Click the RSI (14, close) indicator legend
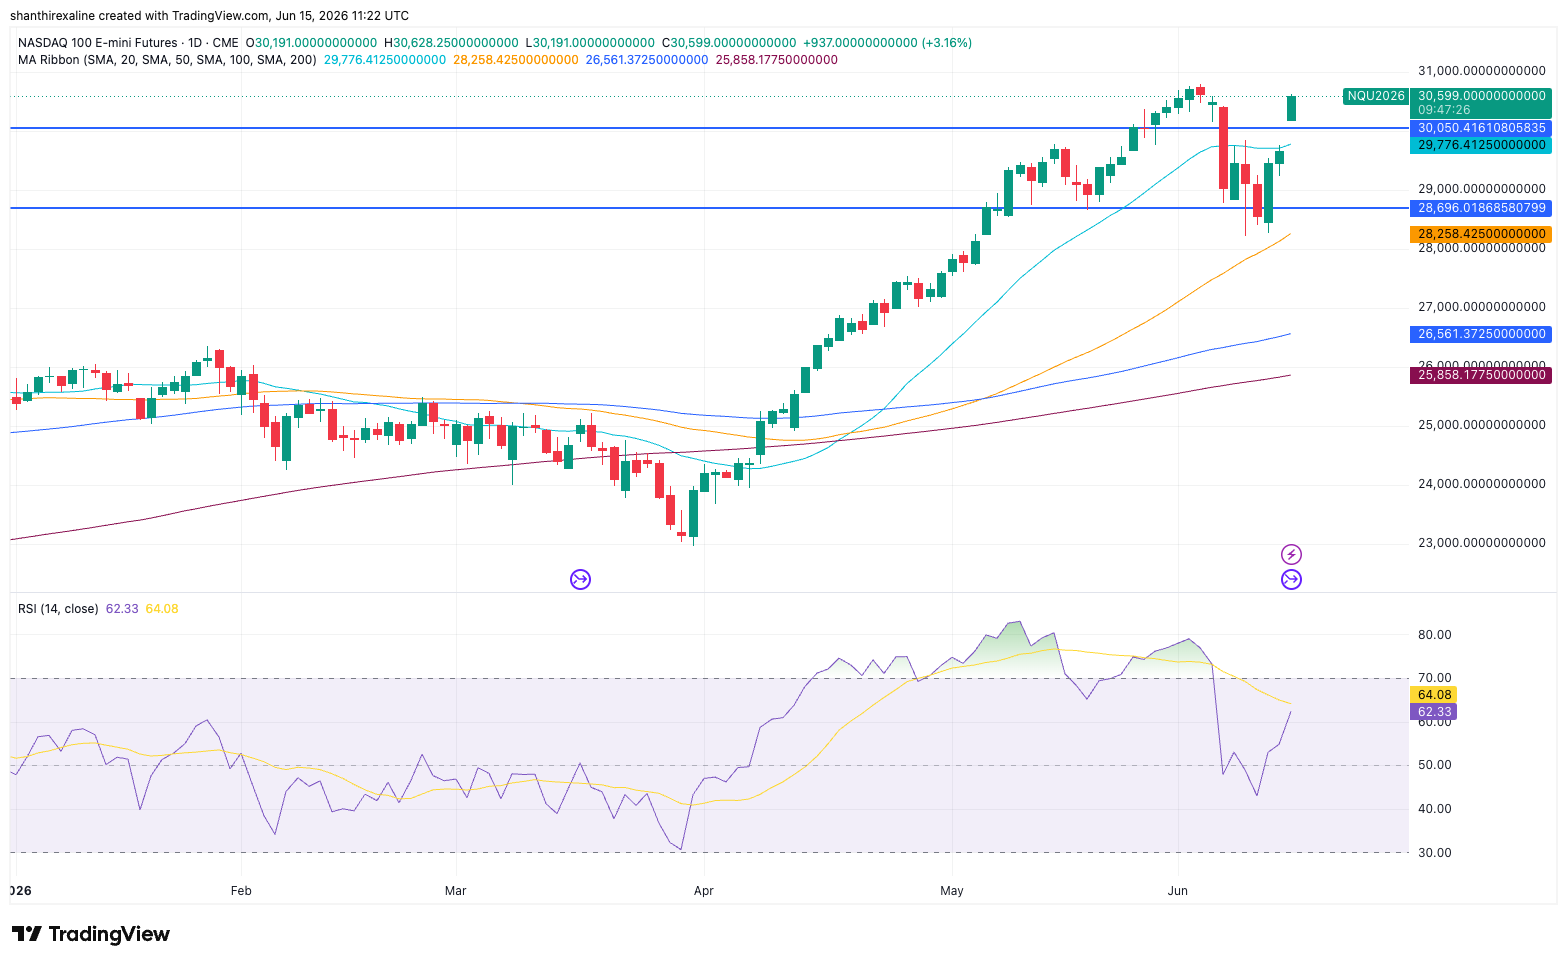The width and height of the screenshot is (1567, 964). pyautogui.click(x=58, y=609)
